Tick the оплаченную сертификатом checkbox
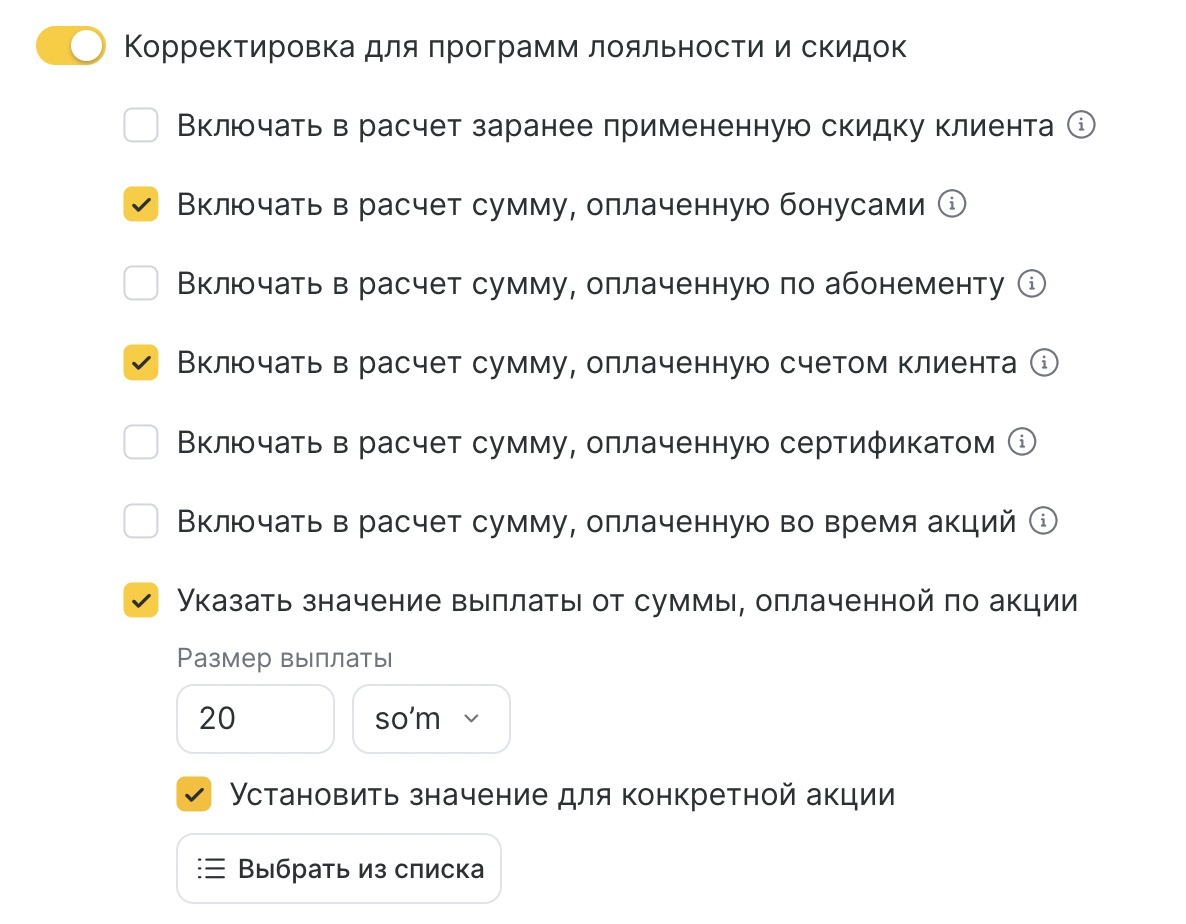This screenshot has height=924, width=1186. click(141, 442)
